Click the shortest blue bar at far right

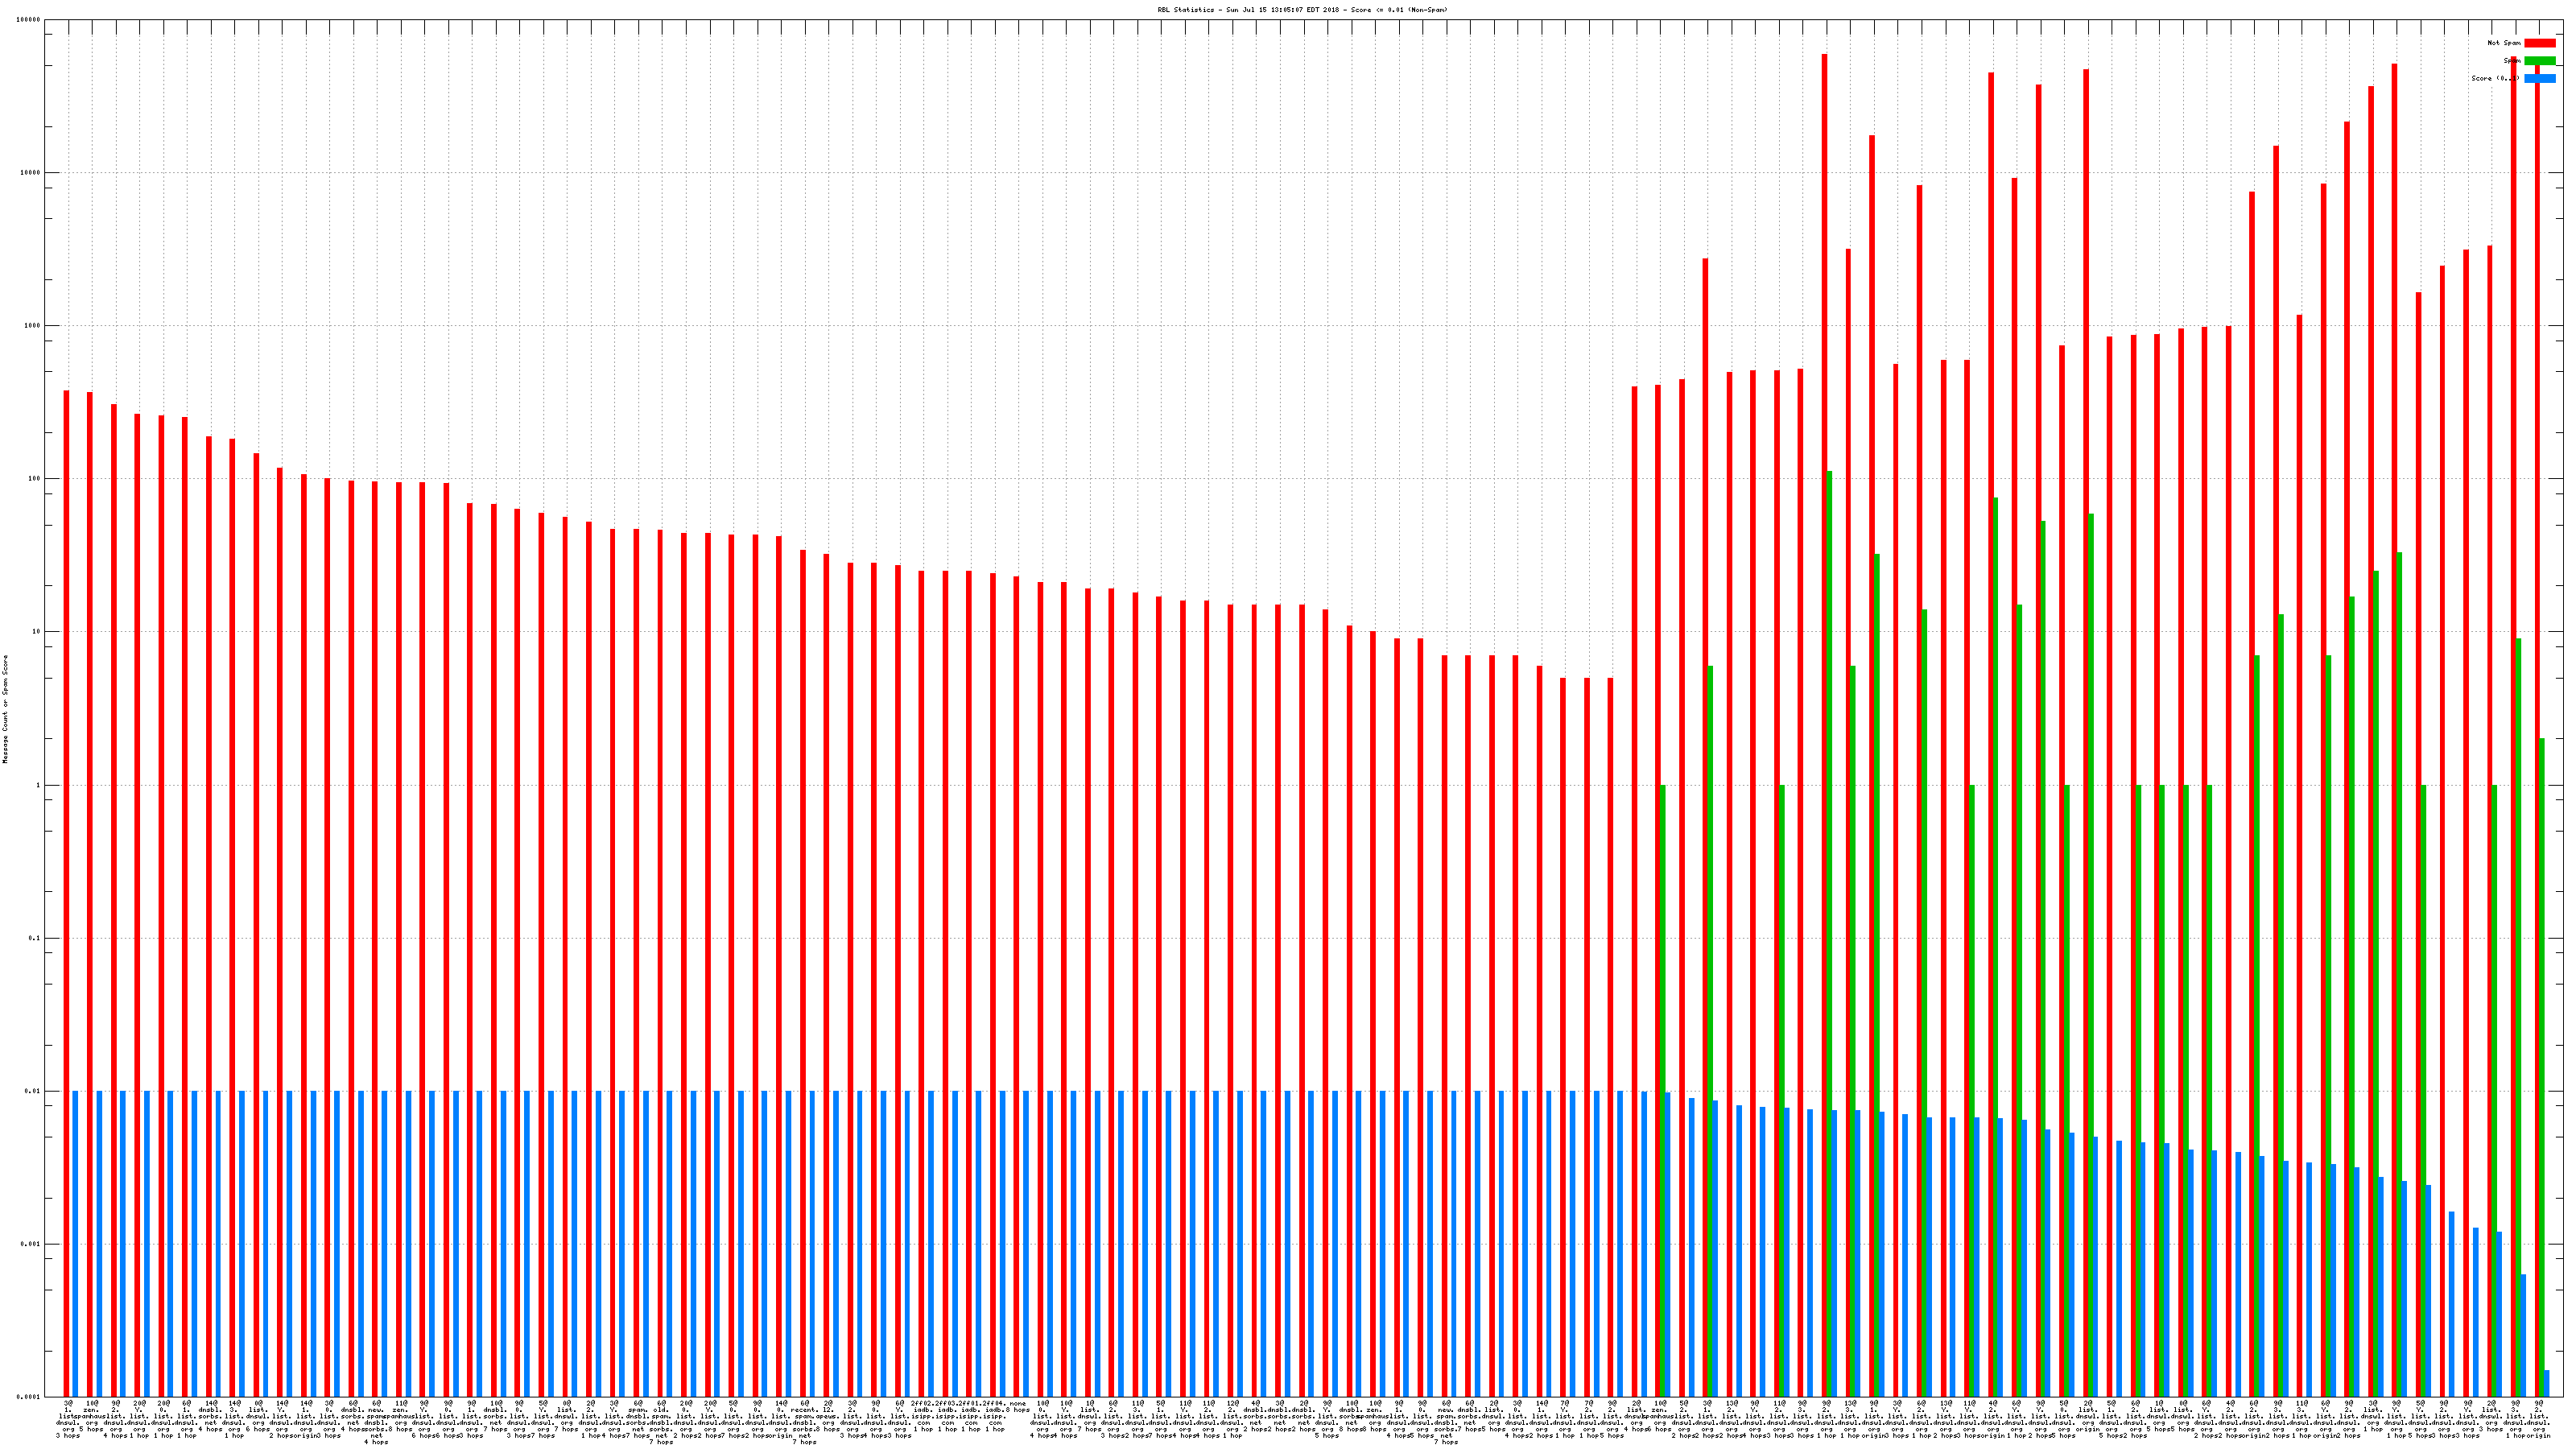pos(2547,1384)
